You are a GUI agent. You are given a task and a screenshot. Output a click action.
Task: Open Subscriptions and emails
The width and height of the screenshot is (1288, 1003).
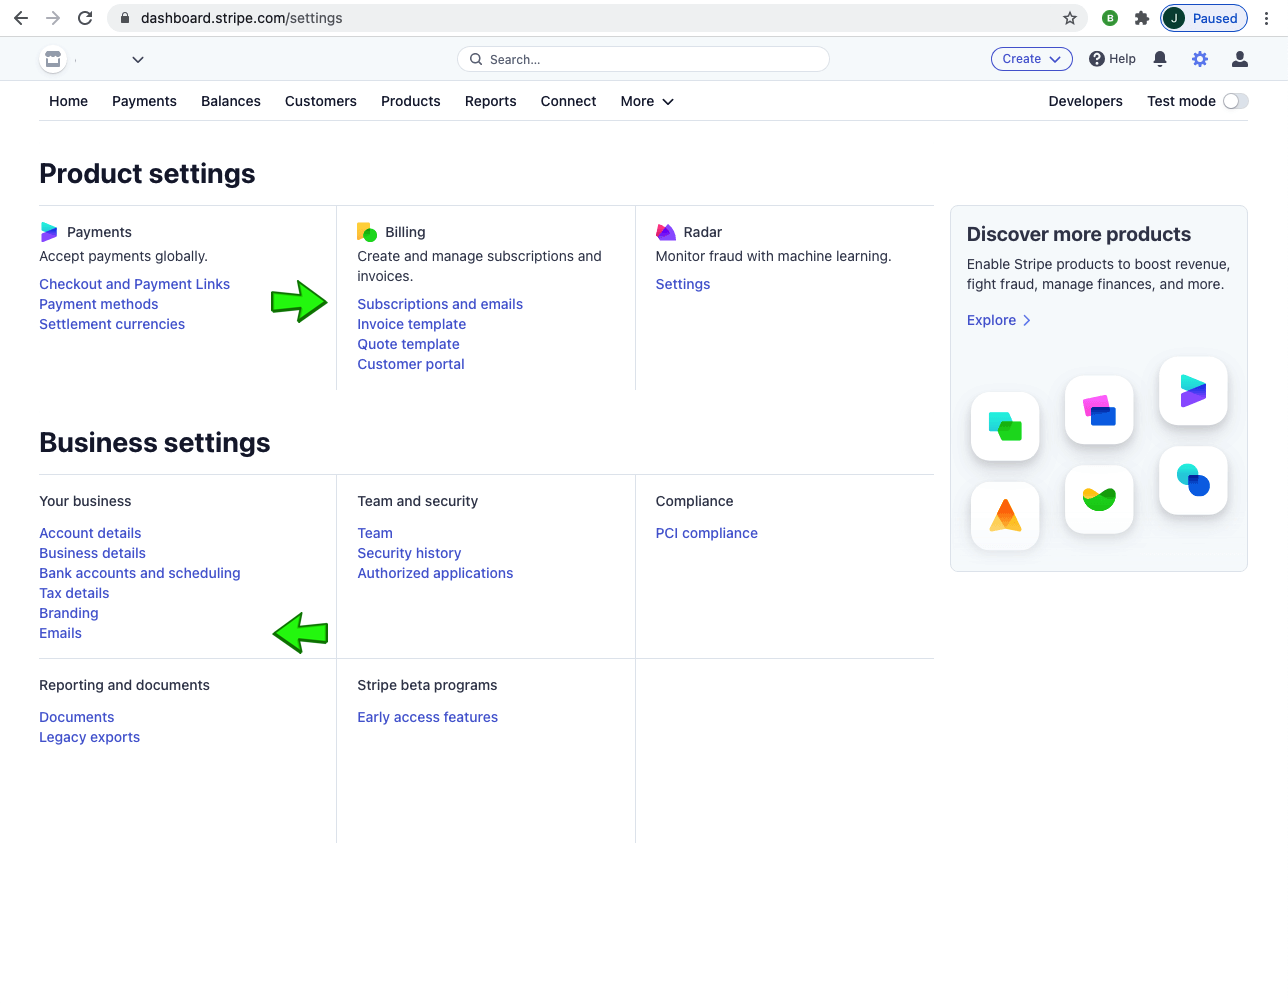pyautogui.click(x=440, y=304)
